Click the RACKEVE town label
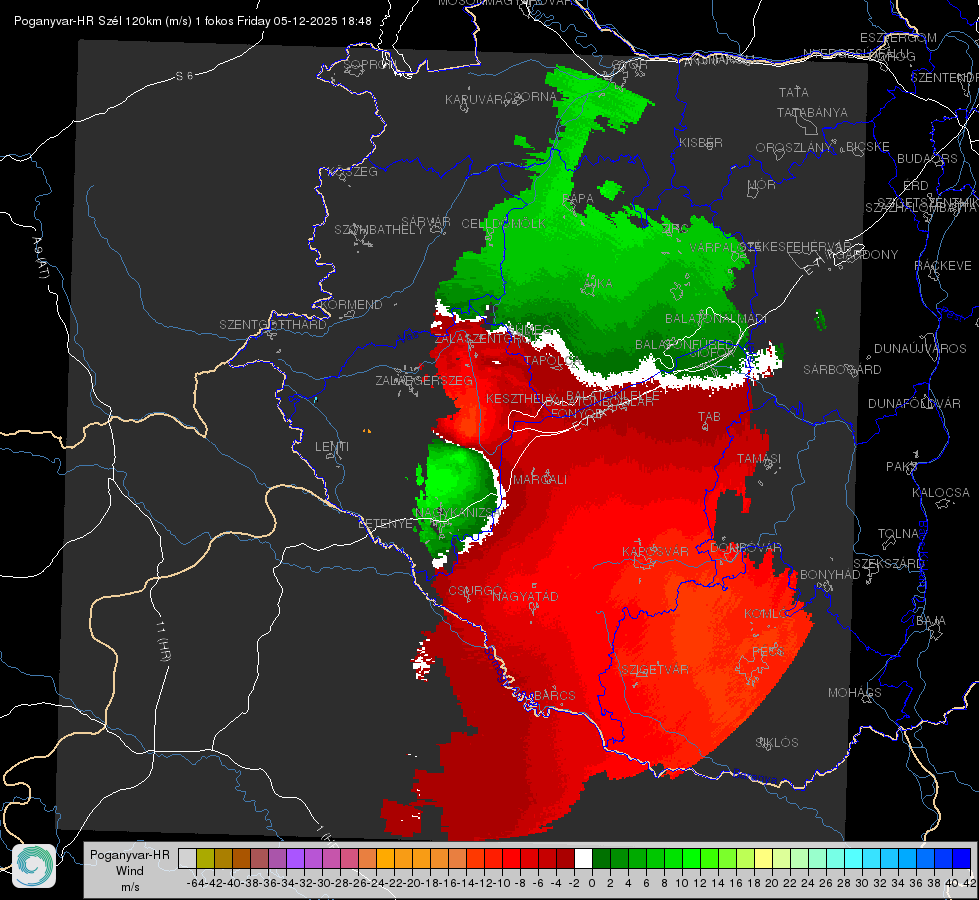Screen dimensions: 979x900 (x=943, y=265)
